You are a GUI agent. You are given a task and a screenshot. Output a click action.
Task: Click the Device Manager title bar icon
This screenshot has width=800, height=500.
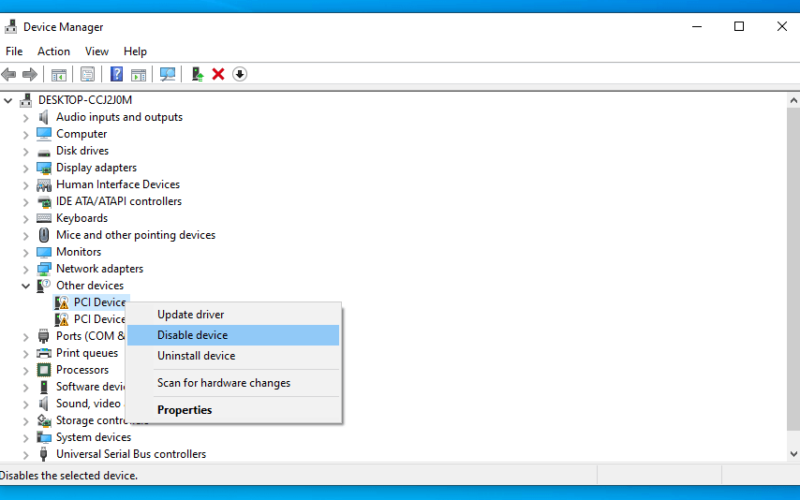click(10, 27)
